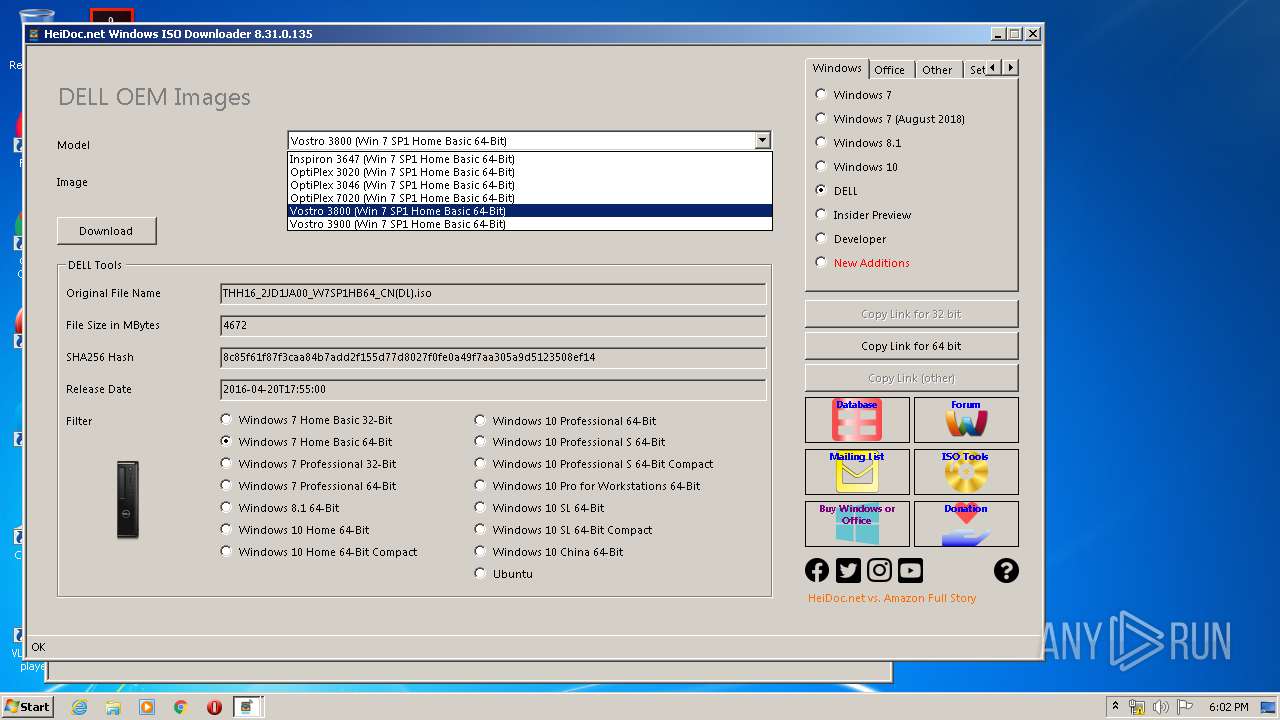
Task: Filter by Windows 7 Home Basic 32-Bit
Action: point(226,420)
